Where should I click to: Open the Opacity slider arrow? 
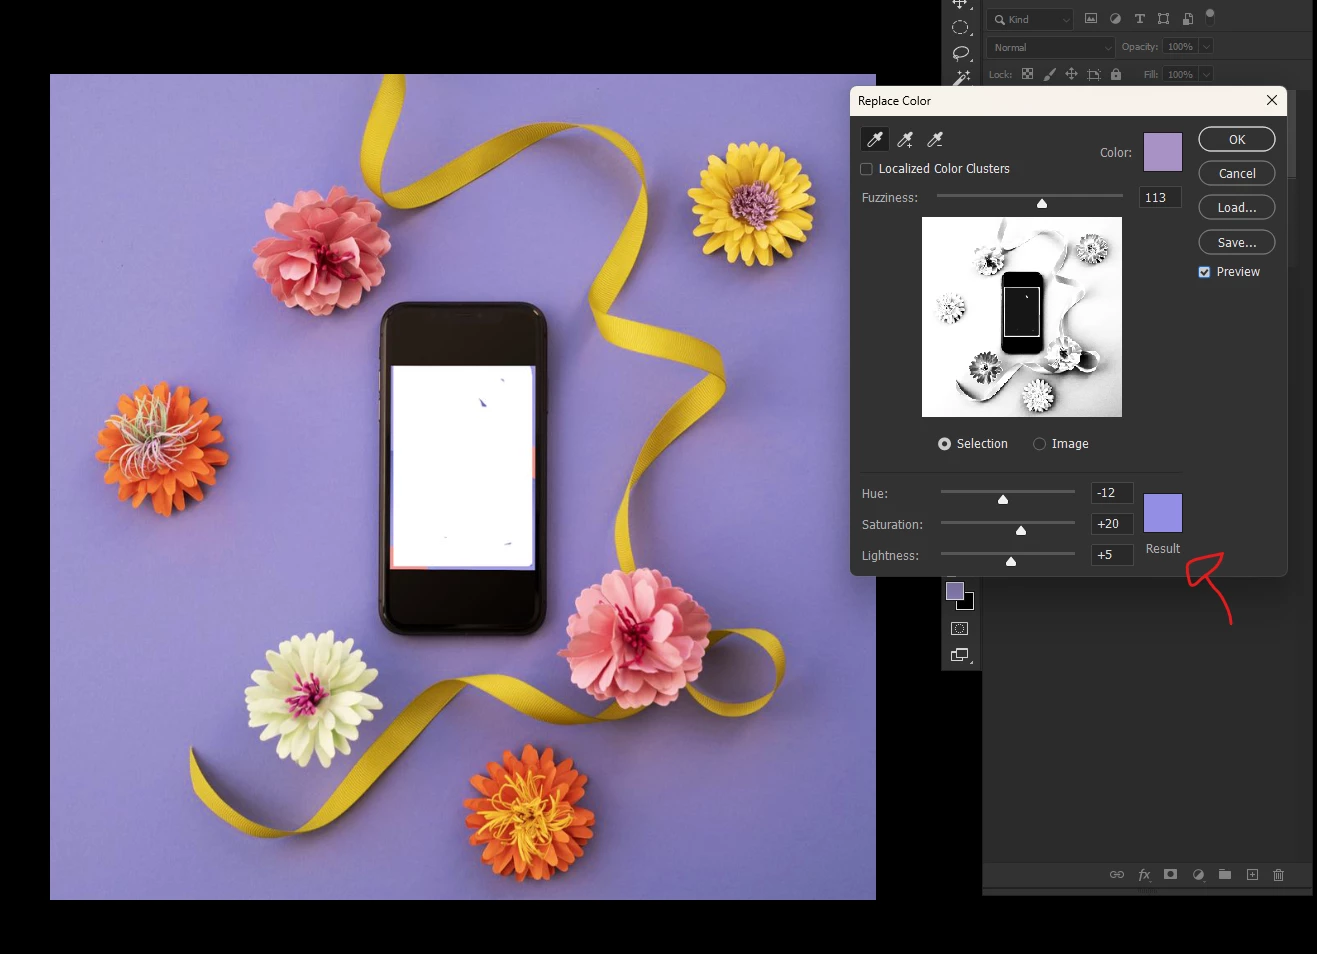pos(1206,47)
